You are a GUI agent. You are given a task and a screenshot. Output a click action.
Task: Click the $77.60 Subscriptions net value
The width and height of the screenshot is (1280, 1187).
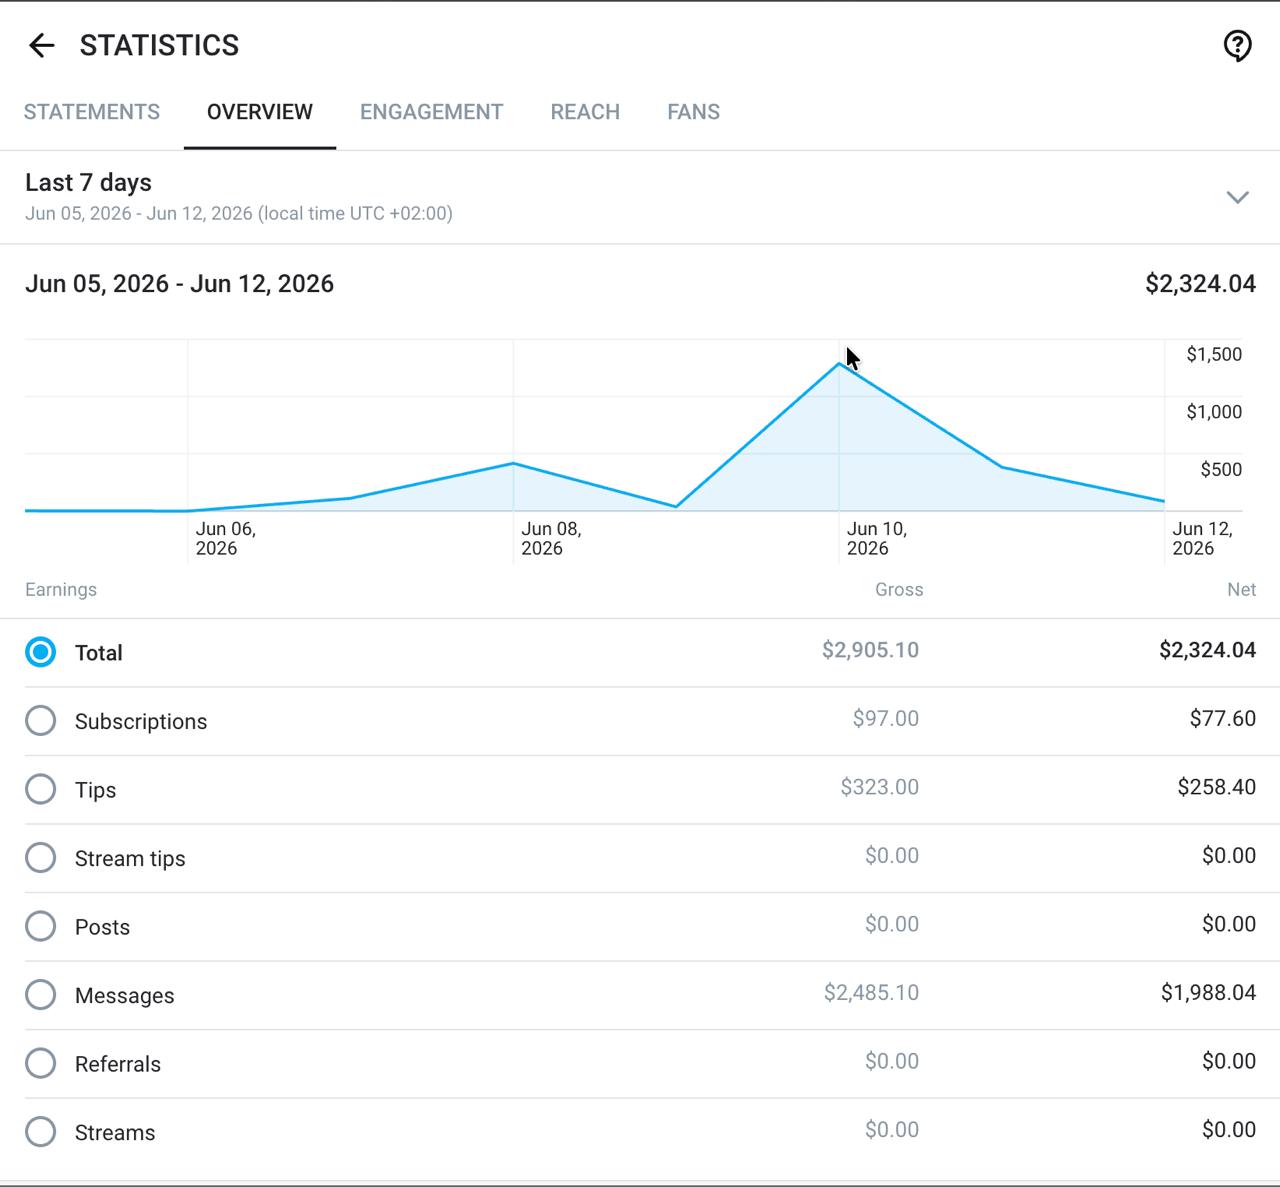pos(1222,718)
